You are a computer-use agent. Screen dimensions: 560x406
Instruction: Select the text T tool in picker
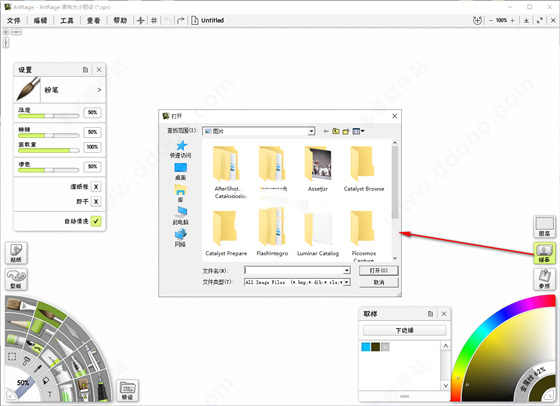coord(49,394)
